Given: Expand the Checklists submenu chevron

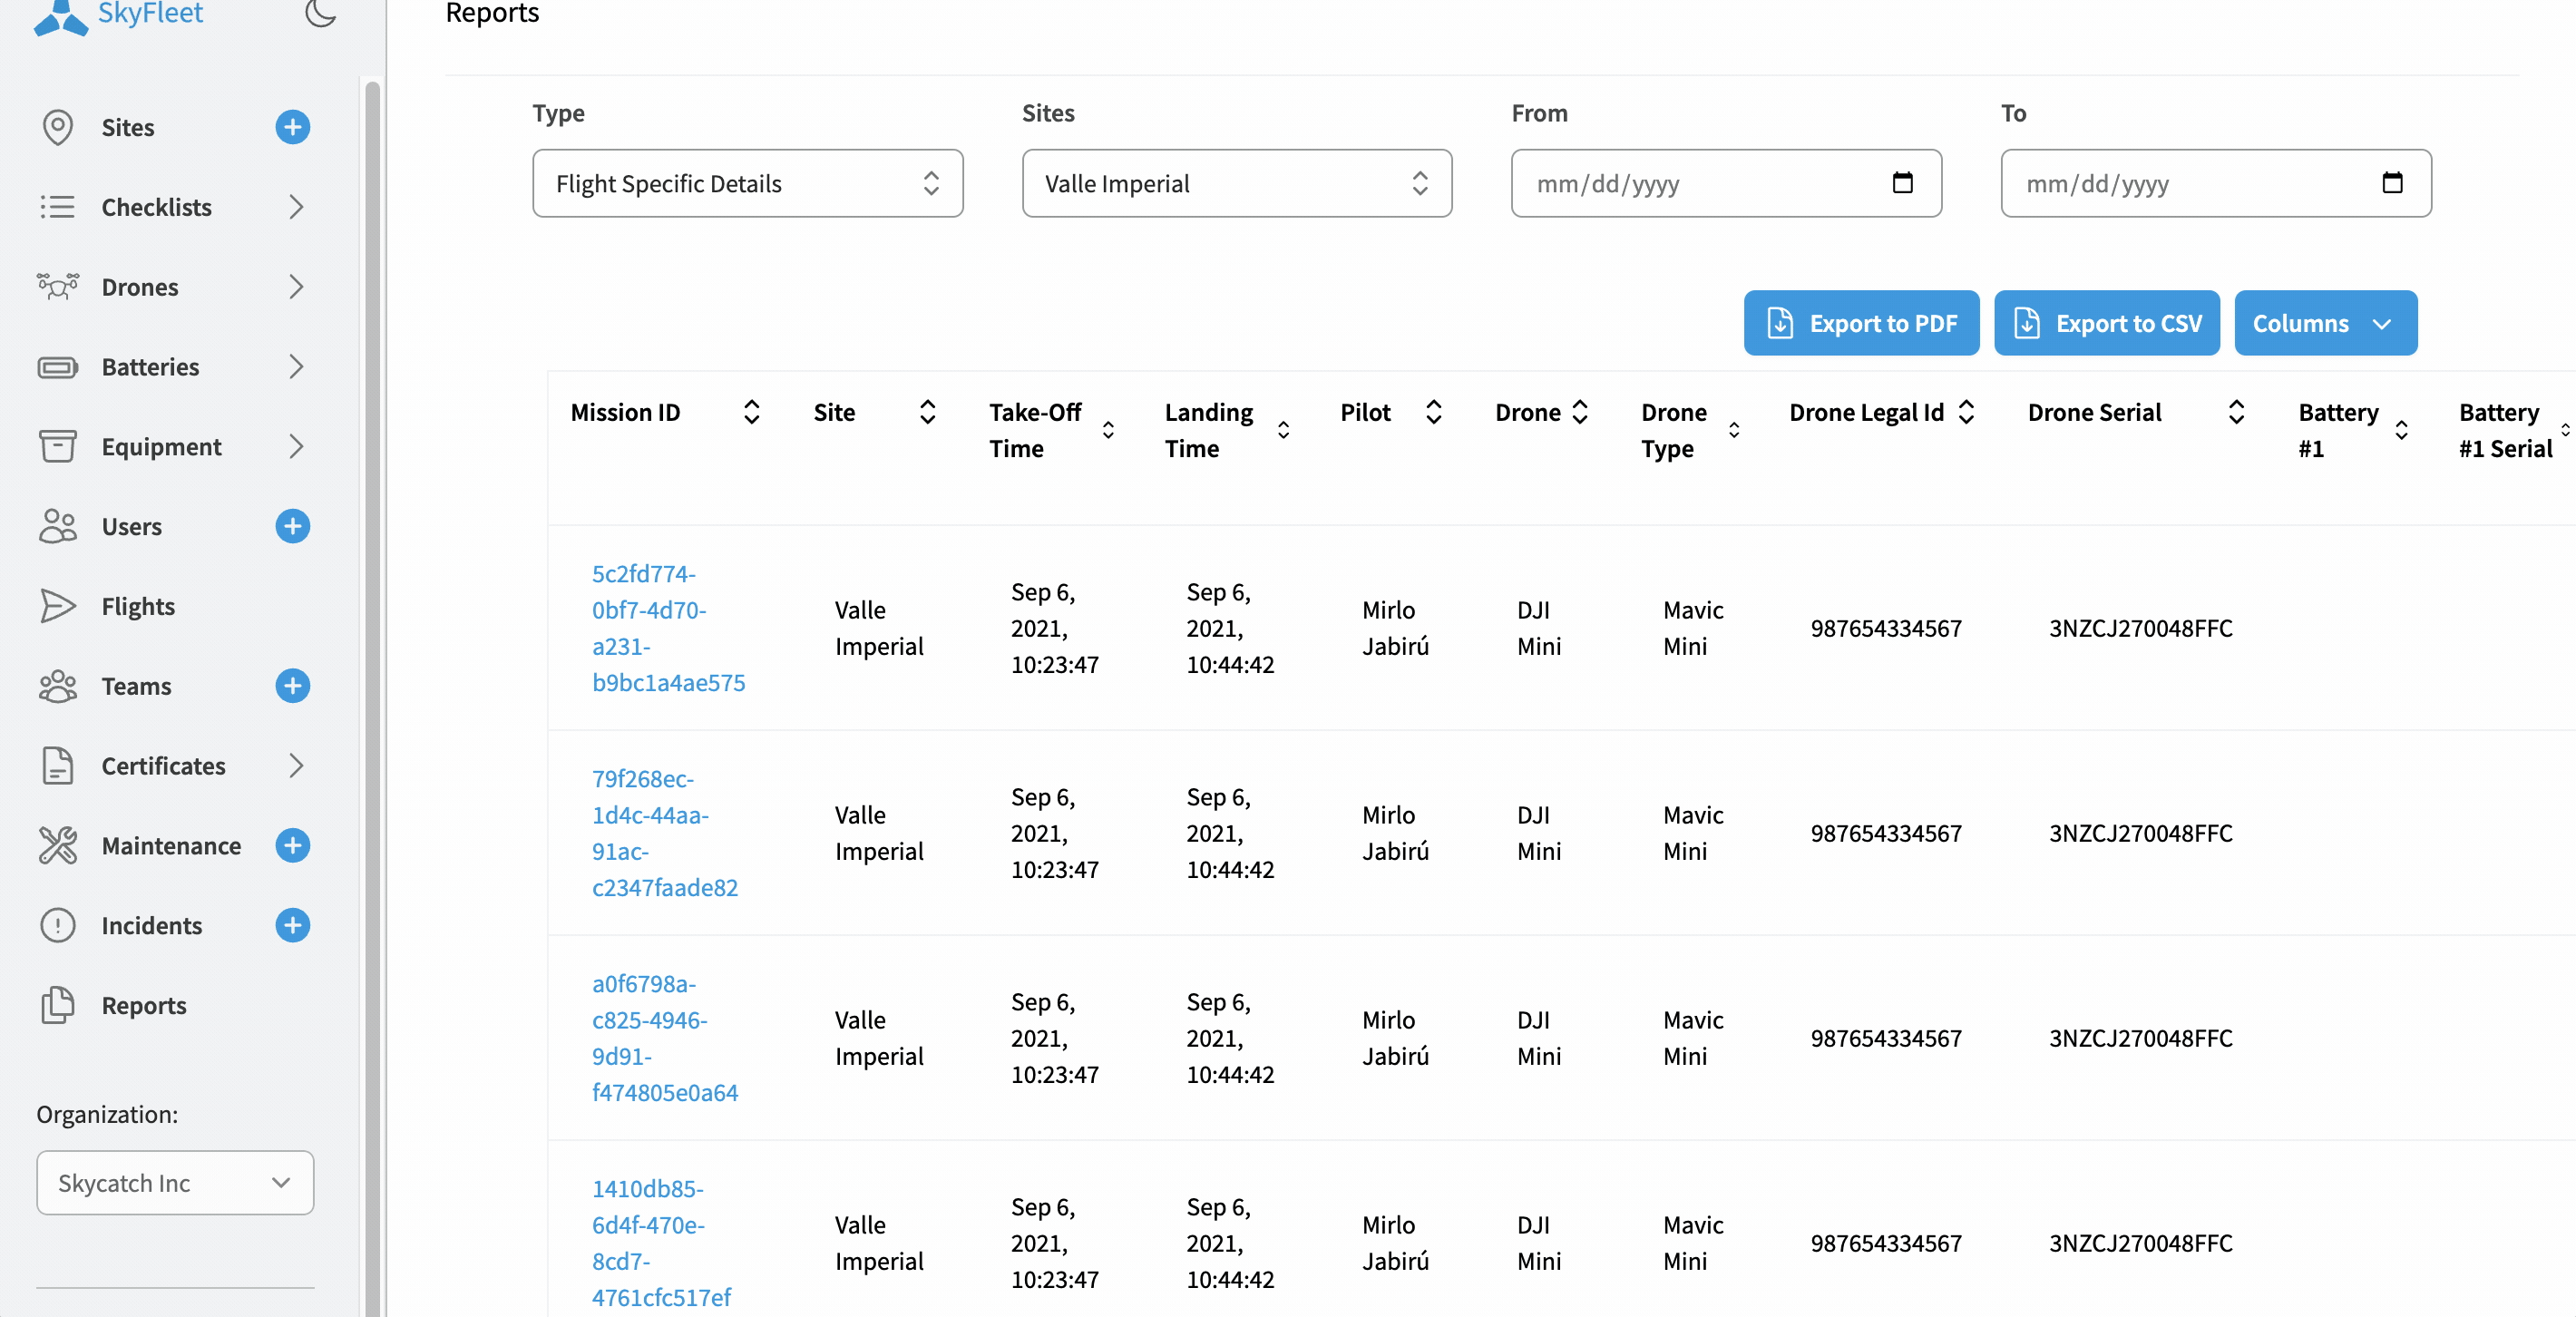Looking at the screenshot, I should [x=296, y=207].
